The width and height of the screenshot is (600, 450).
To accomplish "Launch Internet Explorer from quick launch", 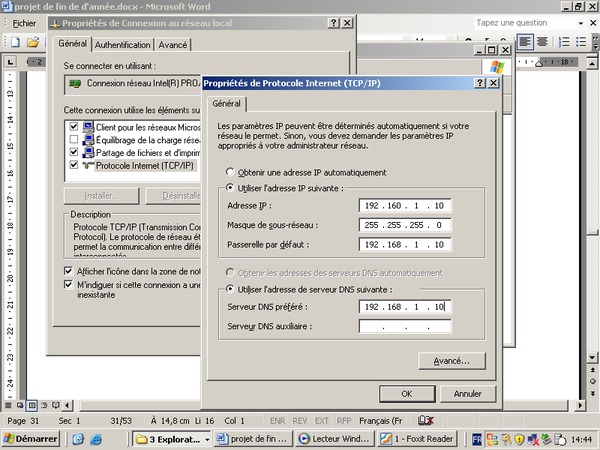I will pos(96,439).
